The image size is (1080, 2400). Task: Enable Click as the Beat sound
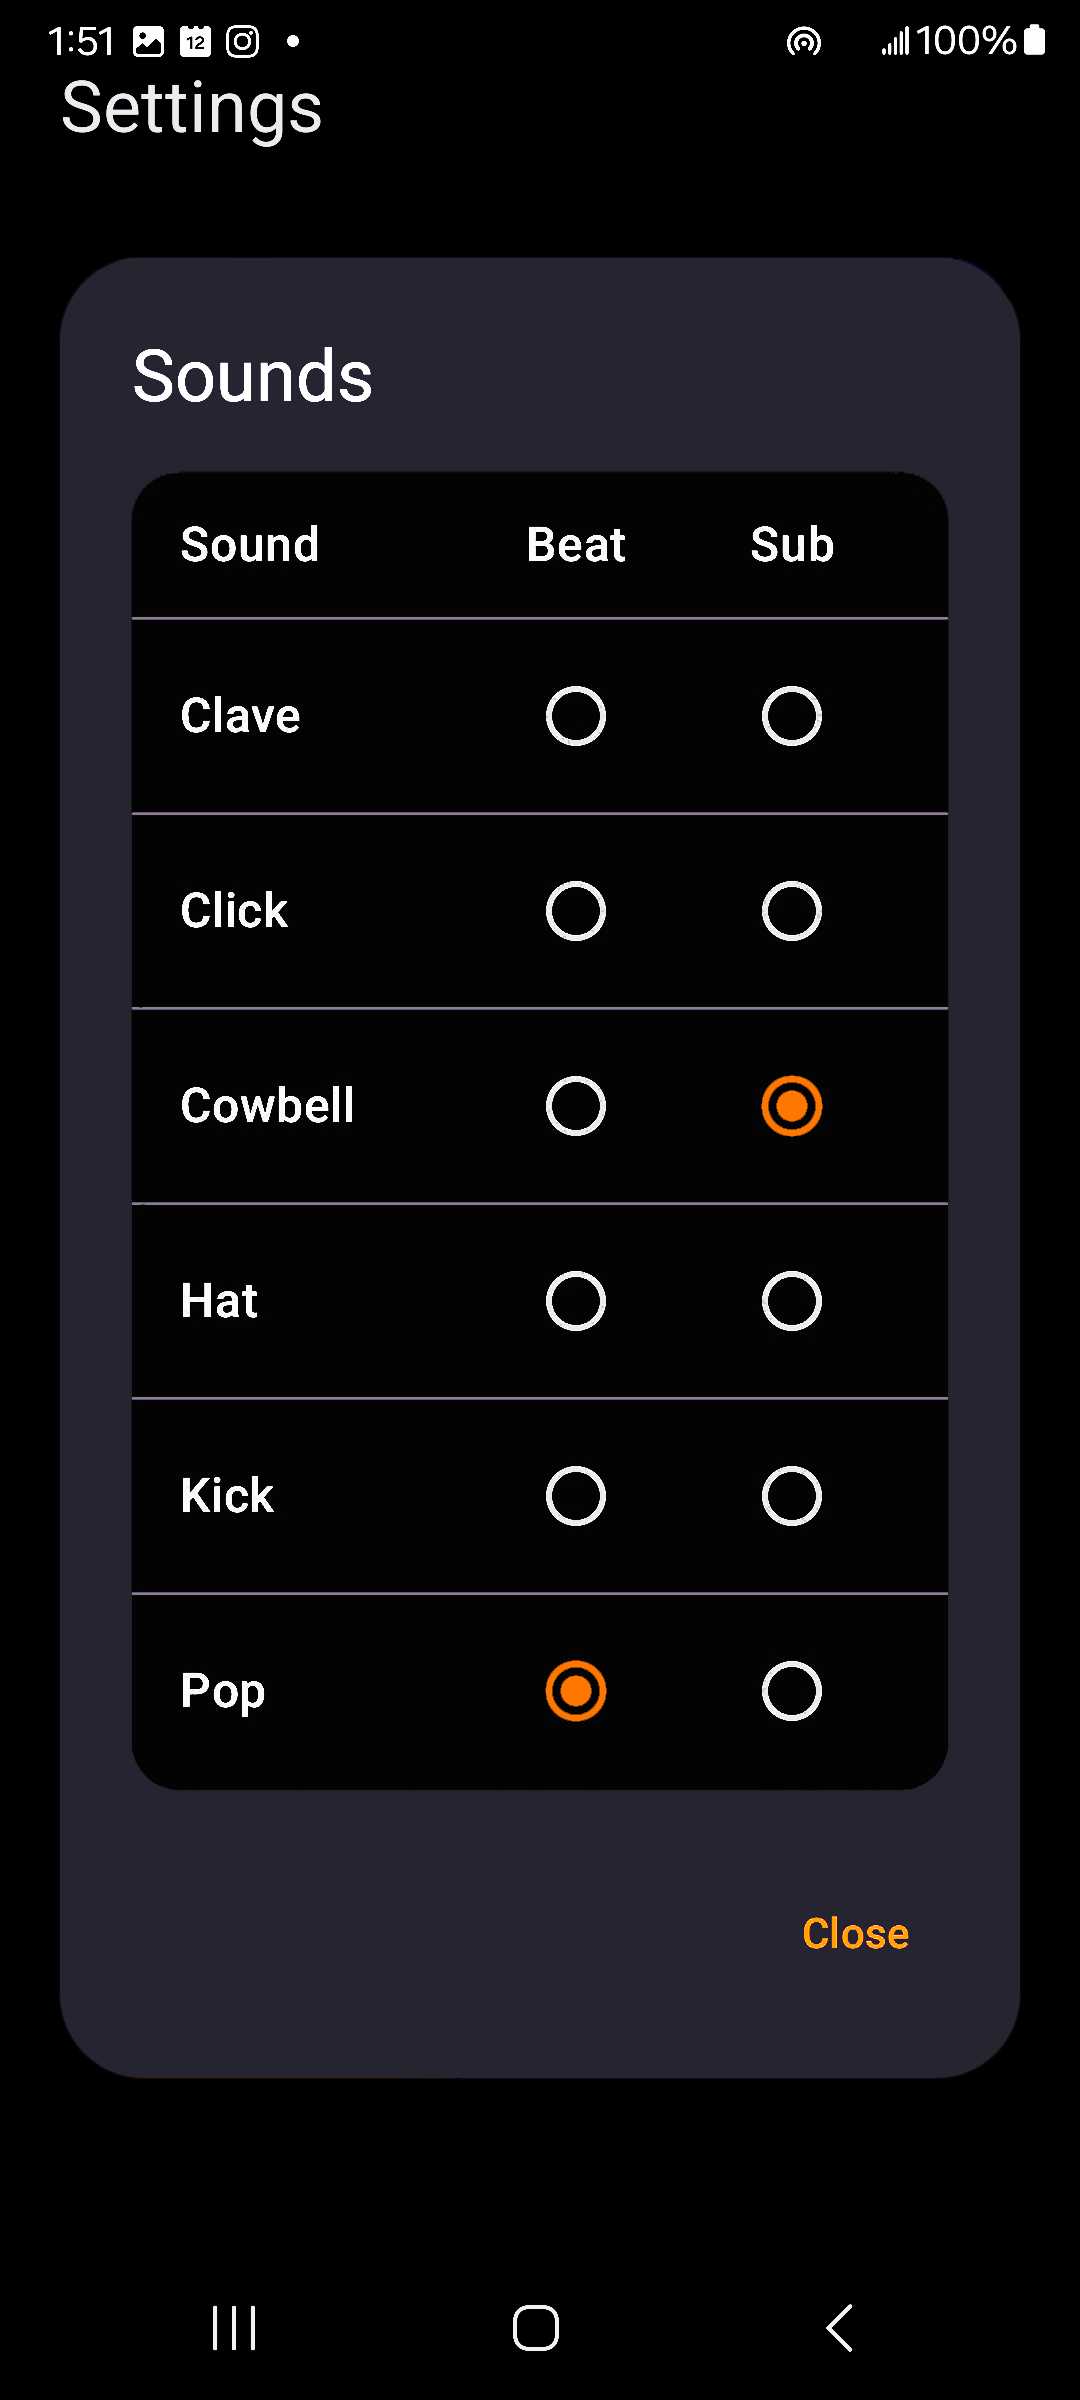coord(575,910)
